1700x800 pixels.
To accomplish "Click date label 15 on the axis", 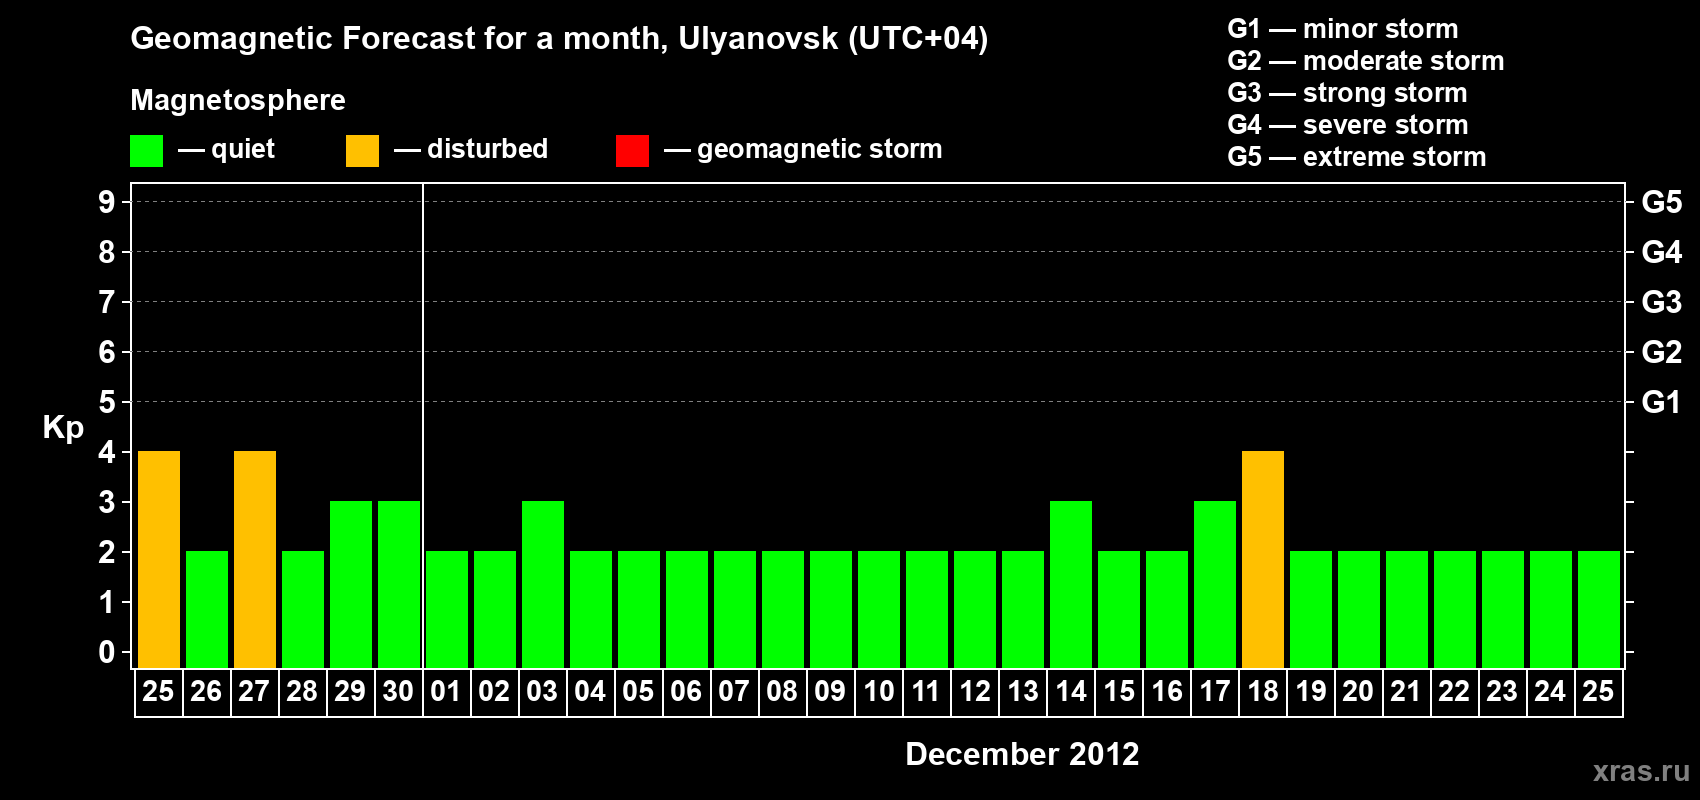I will (x=1118, y=691).
